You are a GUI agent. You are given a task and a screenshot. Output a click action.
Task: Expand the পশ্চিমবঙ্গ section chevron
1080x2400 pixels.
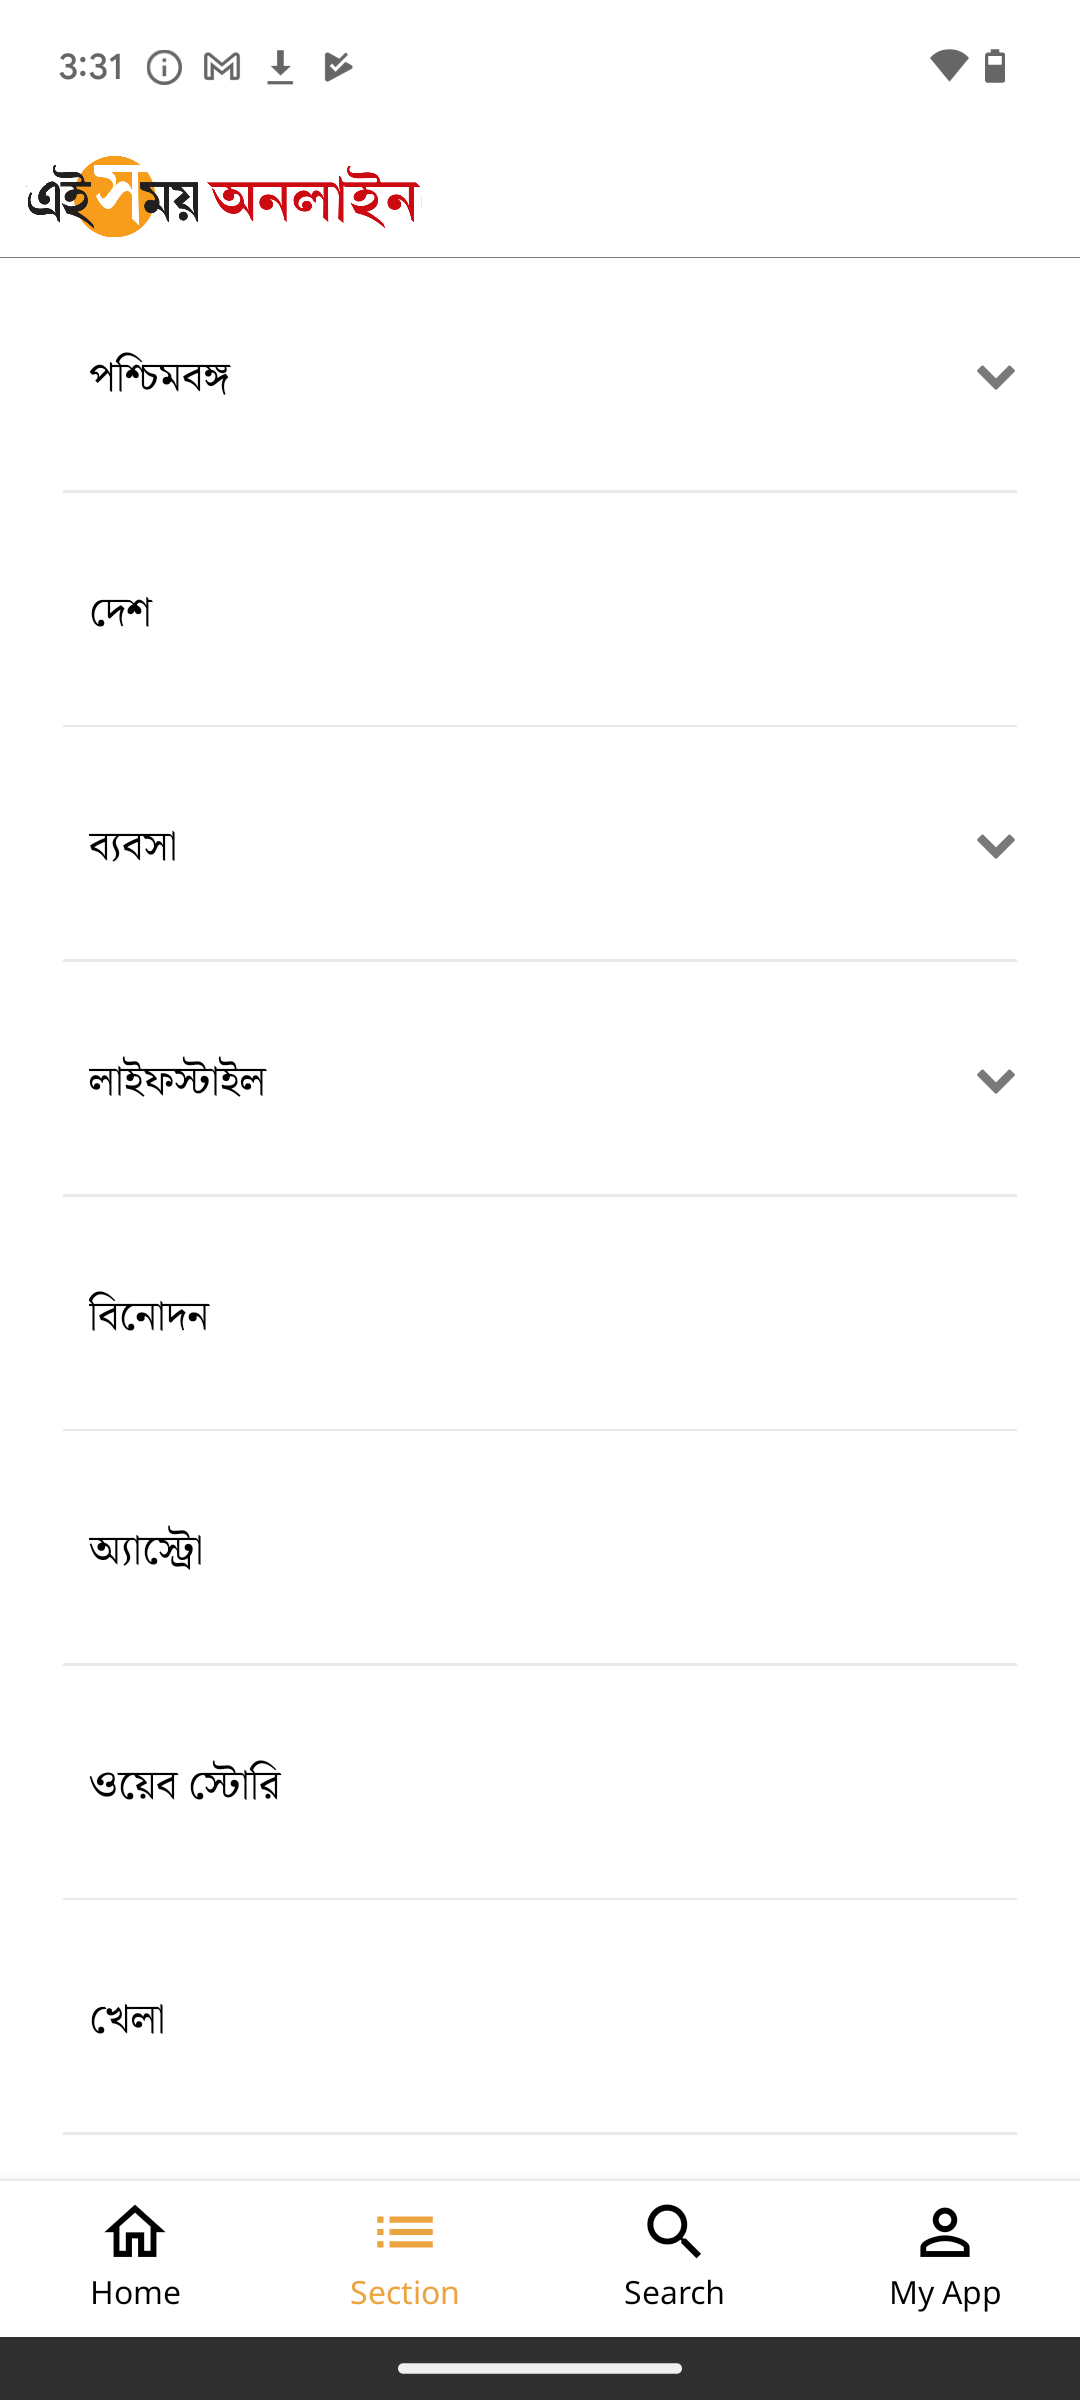(996, 377)
